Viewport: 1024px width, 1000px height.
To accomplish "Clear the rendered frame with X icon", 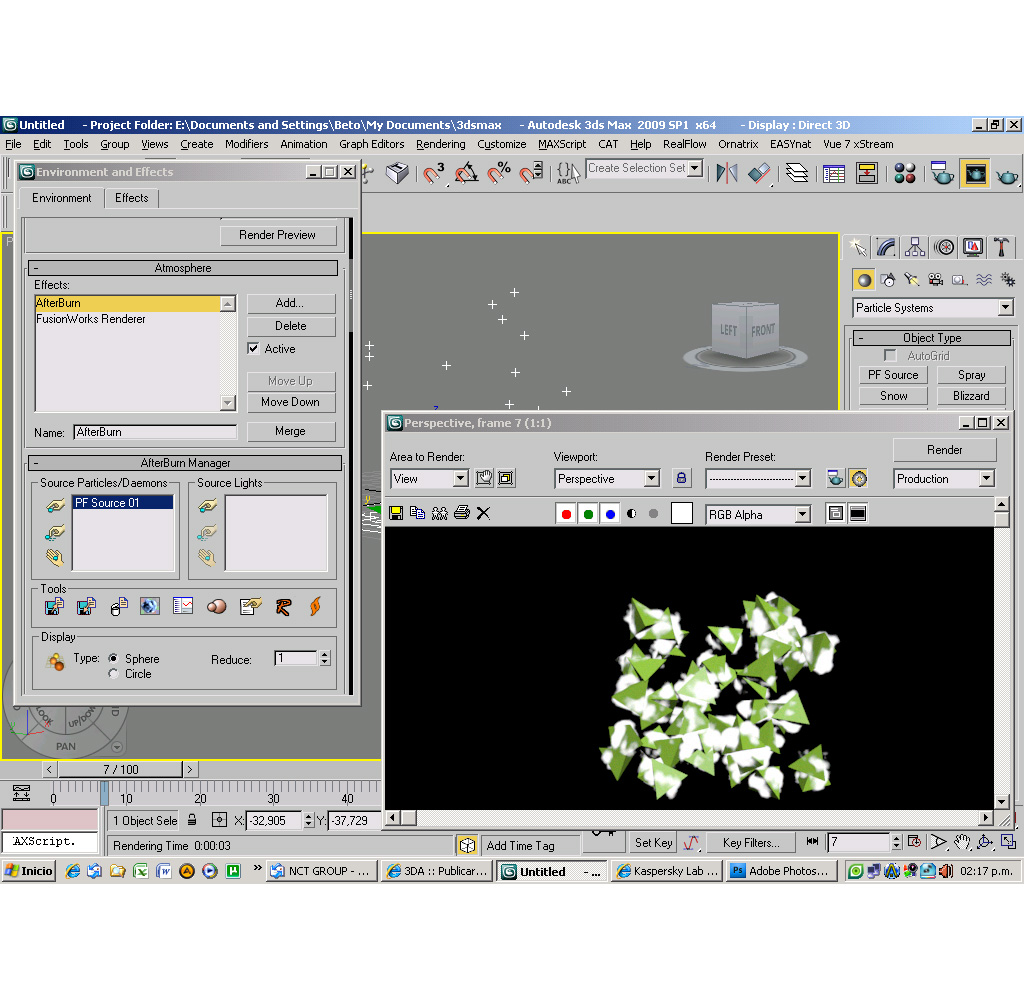I will tap(483, 513).
